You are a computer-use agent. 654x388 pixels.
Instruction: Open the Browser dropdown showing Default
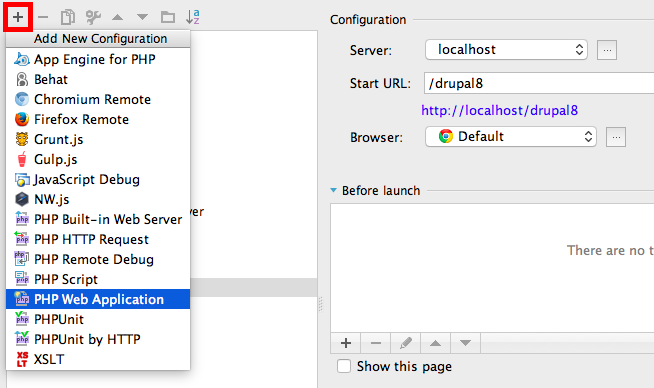(511, 136)
